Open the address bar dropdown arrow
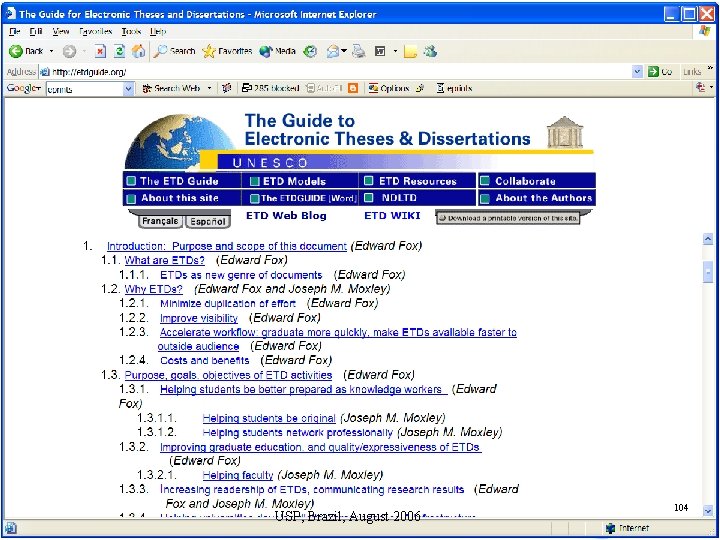The image size is (720, 540). click(x=637, y=72)
